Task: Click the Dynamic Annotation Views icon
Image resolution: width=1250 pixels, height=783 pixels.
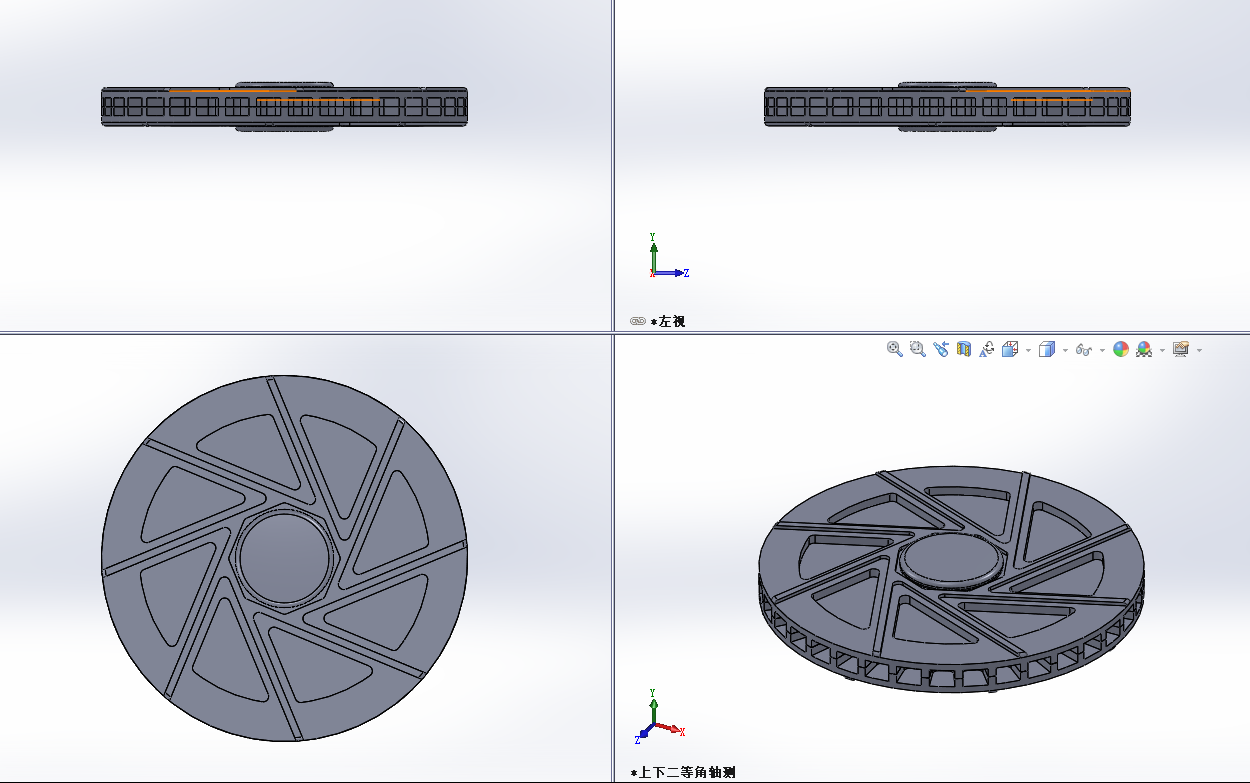Action: coord(987,349)
